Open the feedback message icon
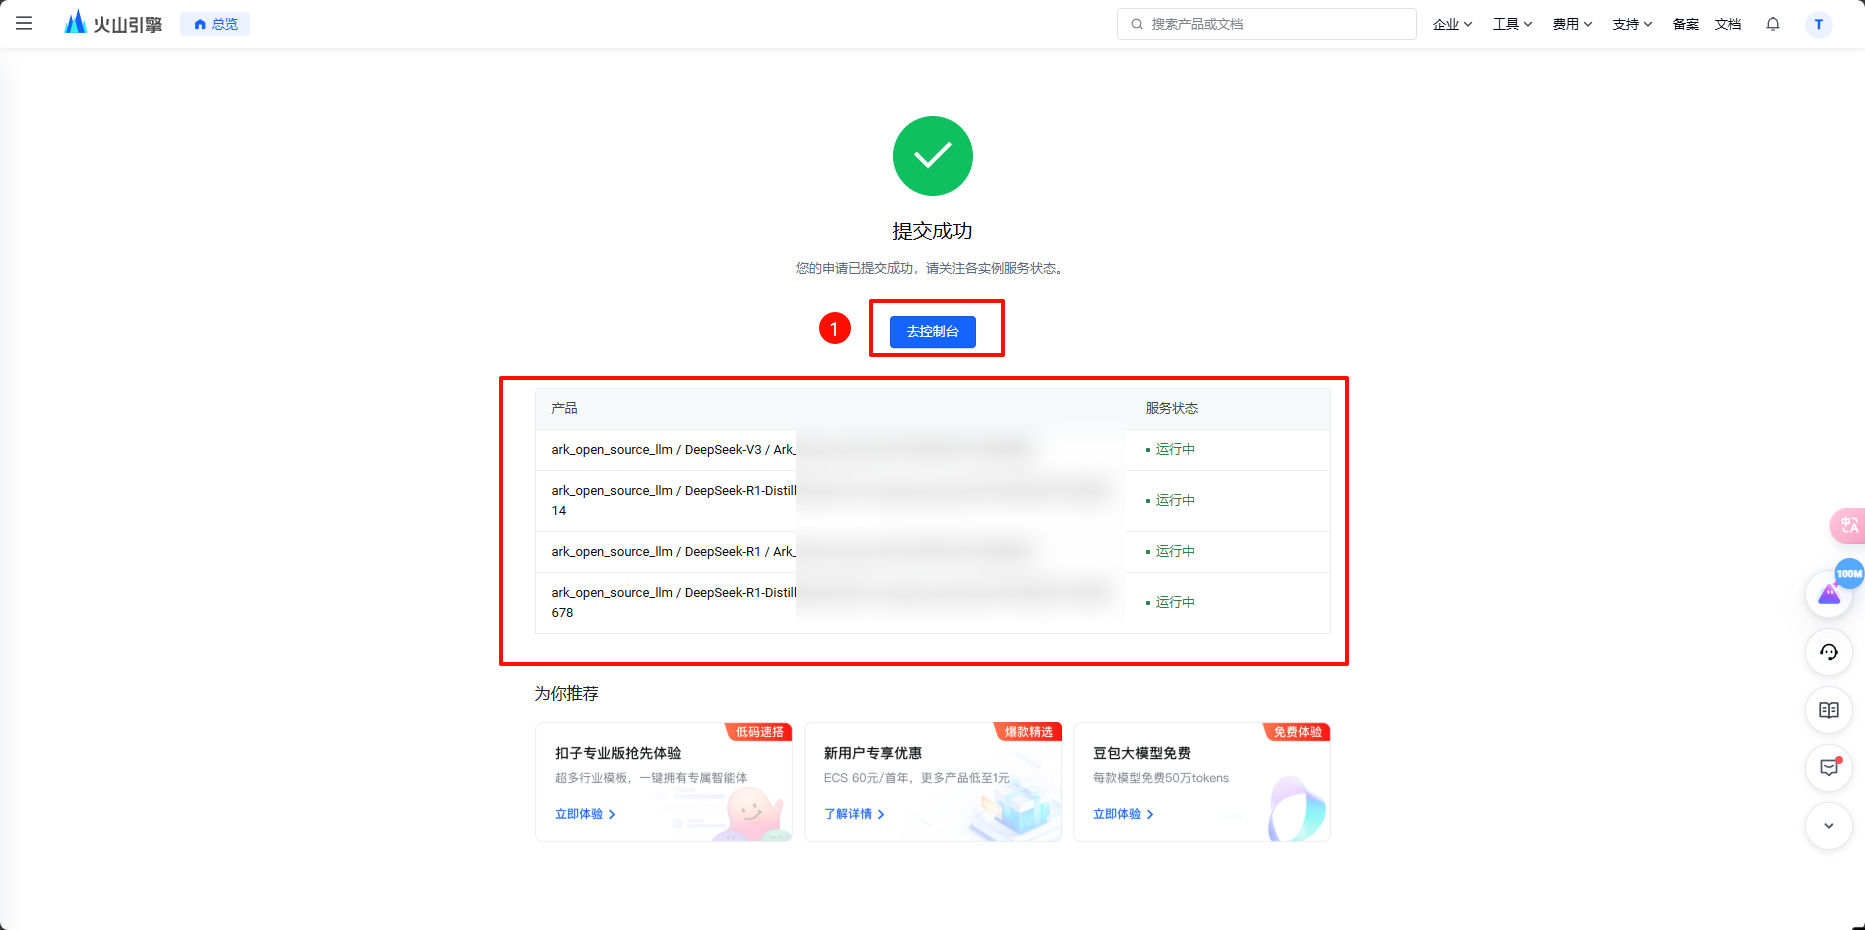 [x=1829, y=768]
